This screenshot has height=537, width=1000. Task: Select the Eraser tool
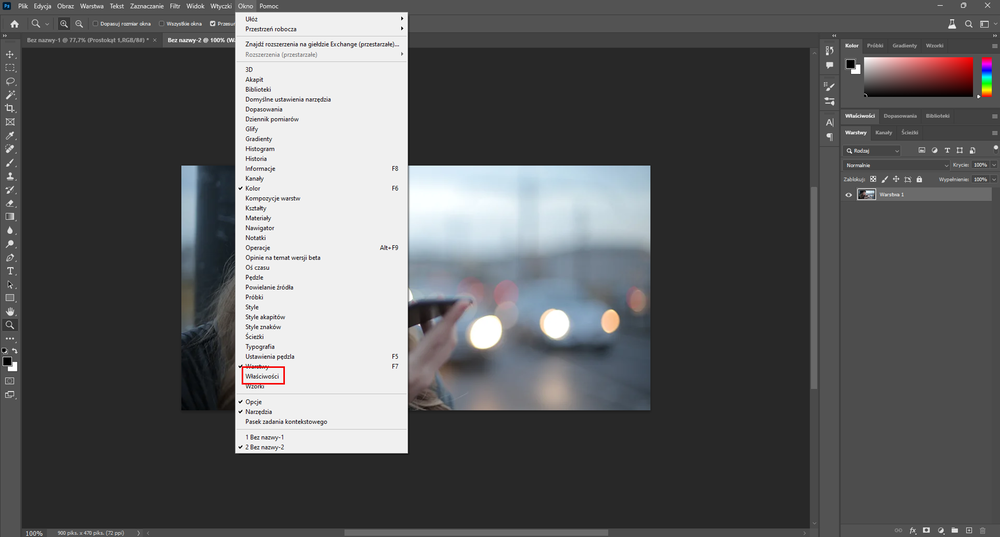[x=10, y=203]
